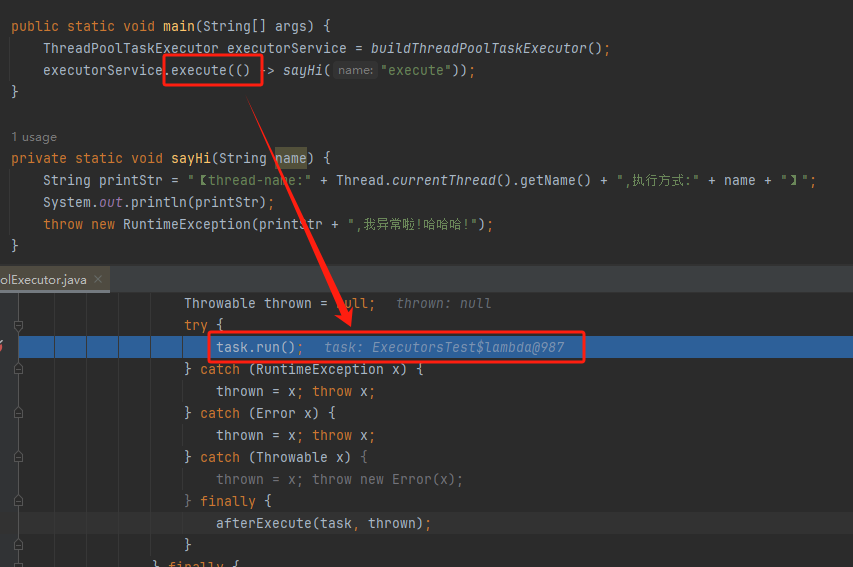Click the 'sayHi' method declaration name
Screen dimensions: 853x567
[x=190, y=158]
